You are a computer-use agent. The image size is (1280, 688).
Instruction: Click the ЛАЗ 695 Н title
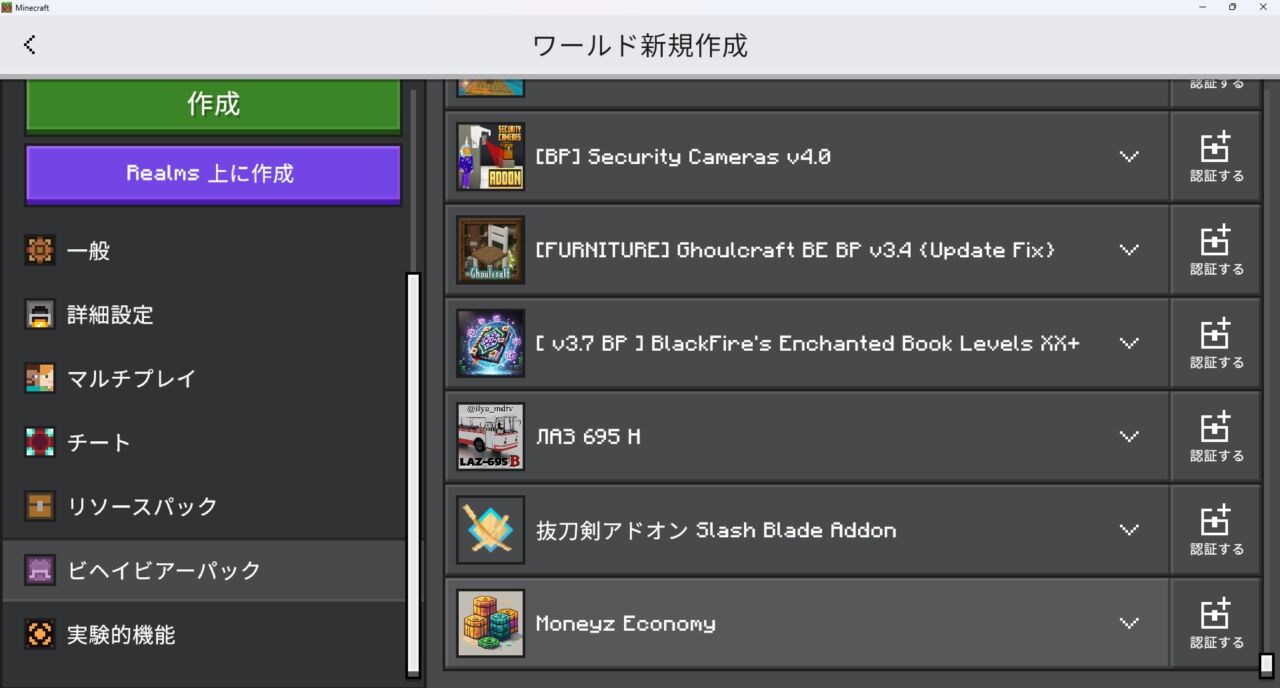588,437
